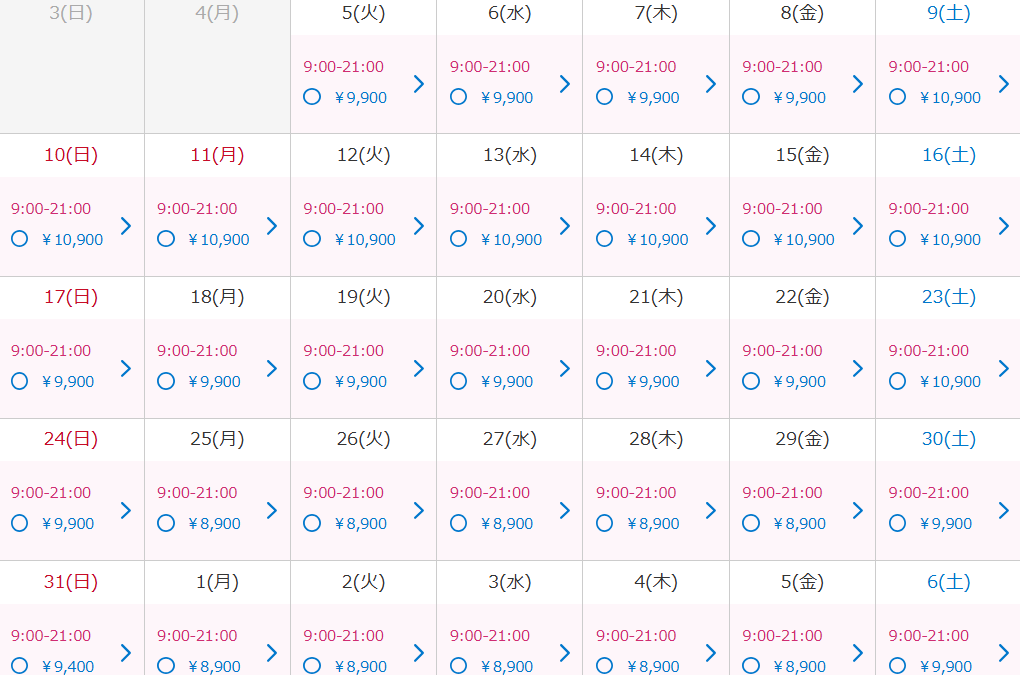Screen dimensions: 1020x675
Task: Click the arrow chevron in the 9(土) cell
Action: (x=1004, y=84)
